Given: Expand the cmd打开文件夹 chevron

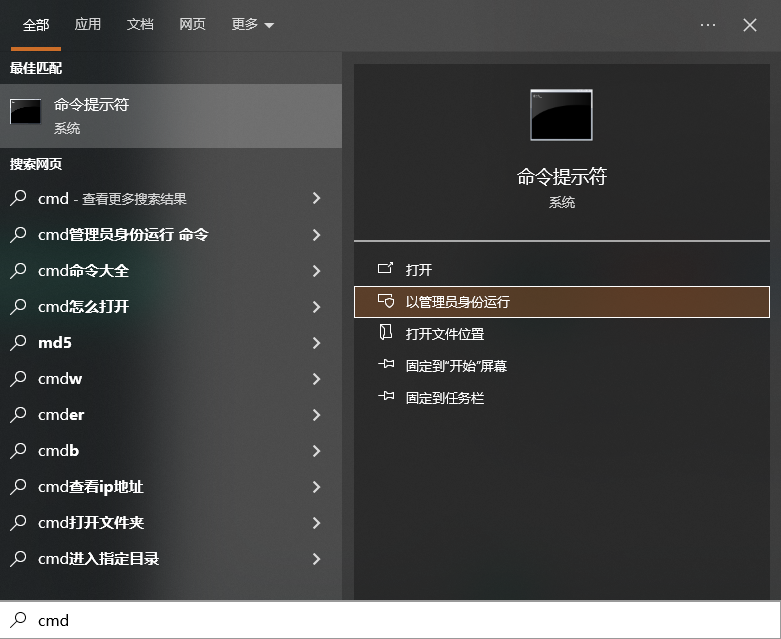Looking at the screenshot, I should 316,523.
